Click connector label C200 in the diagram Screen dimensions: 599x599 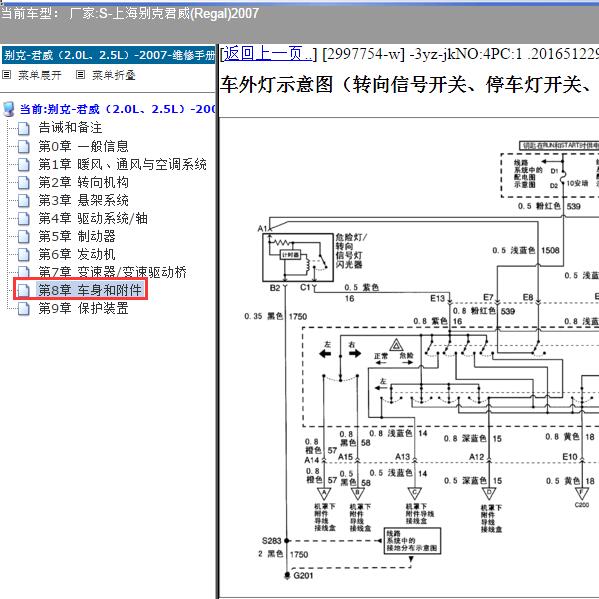click(582, 505)
